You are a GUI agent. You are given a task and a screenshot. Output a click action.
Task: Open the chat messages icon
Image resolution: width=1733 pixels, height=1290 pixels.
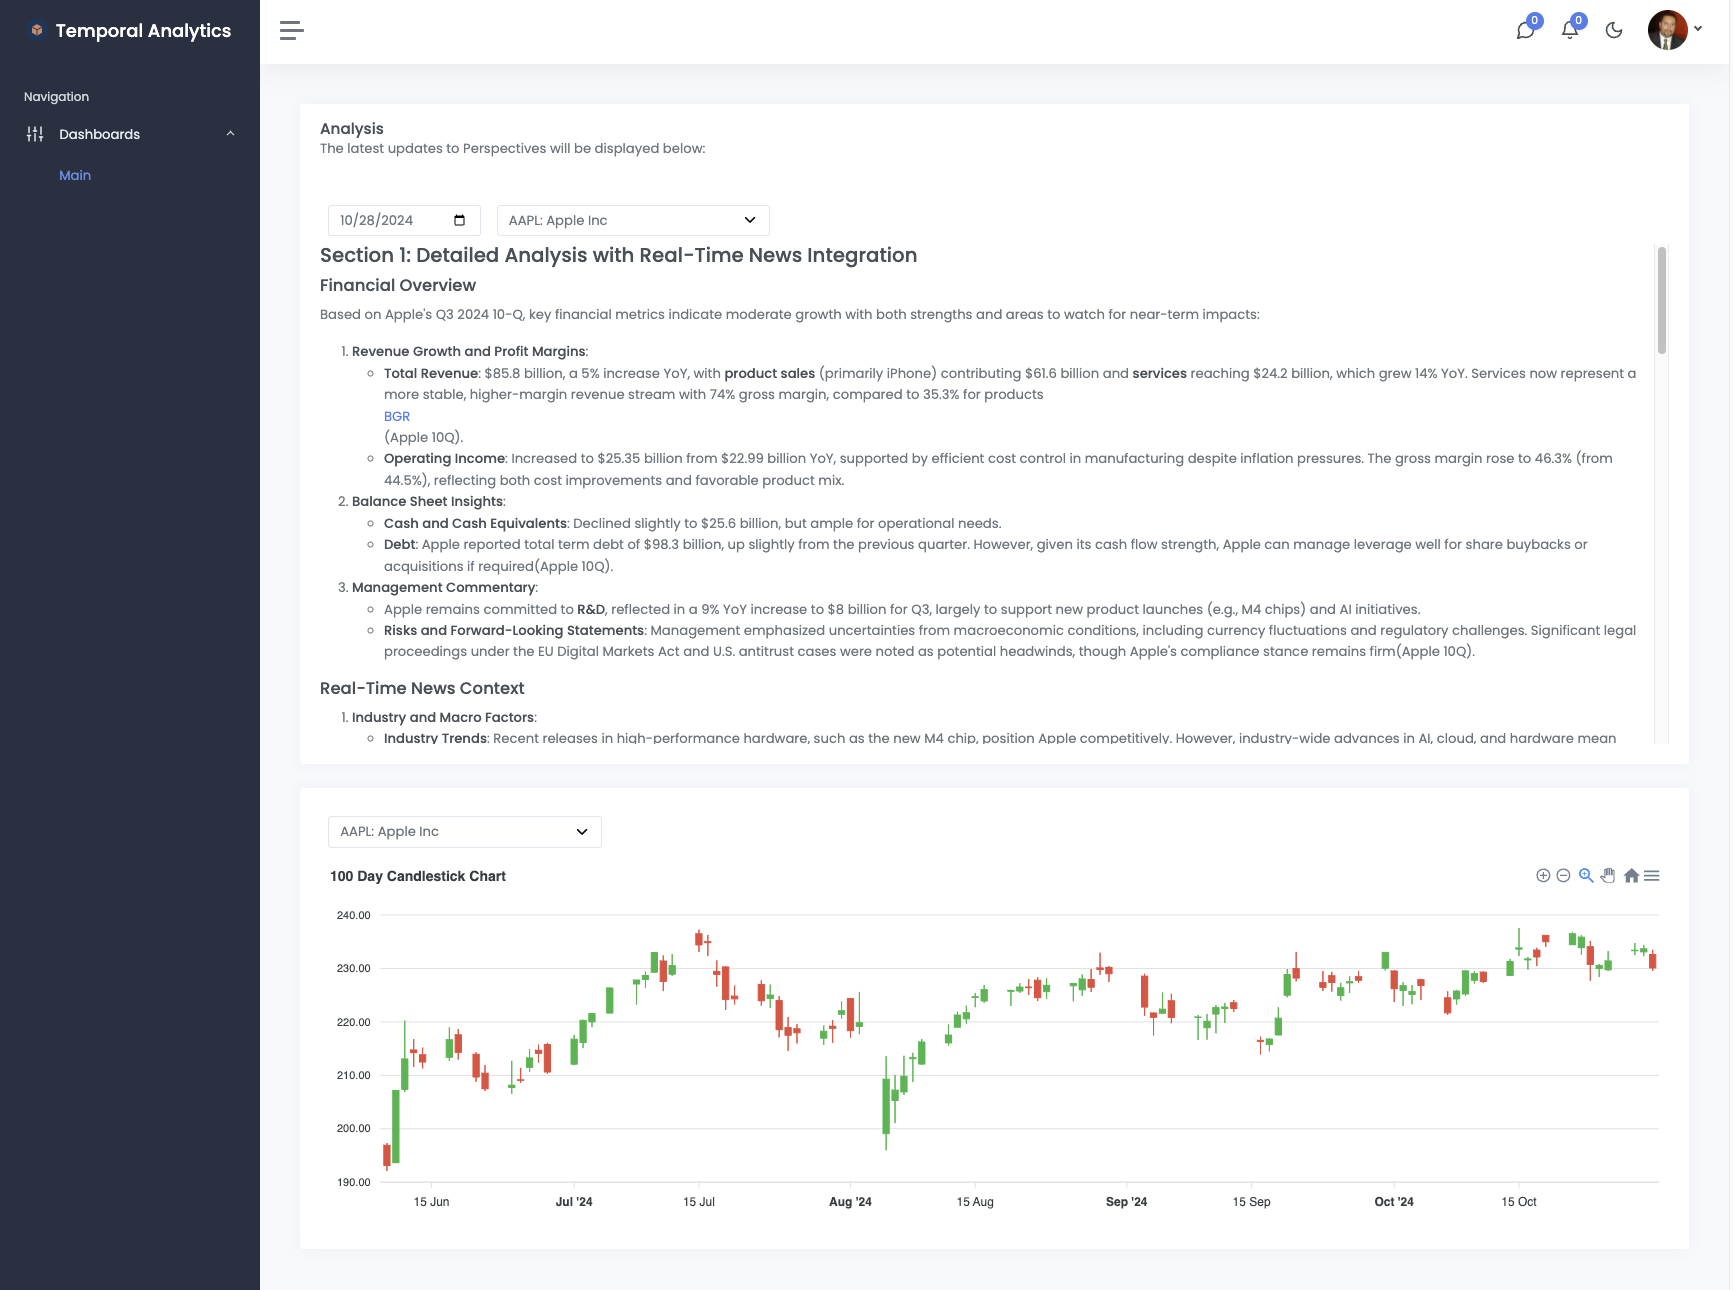[x=1524, y=31]
